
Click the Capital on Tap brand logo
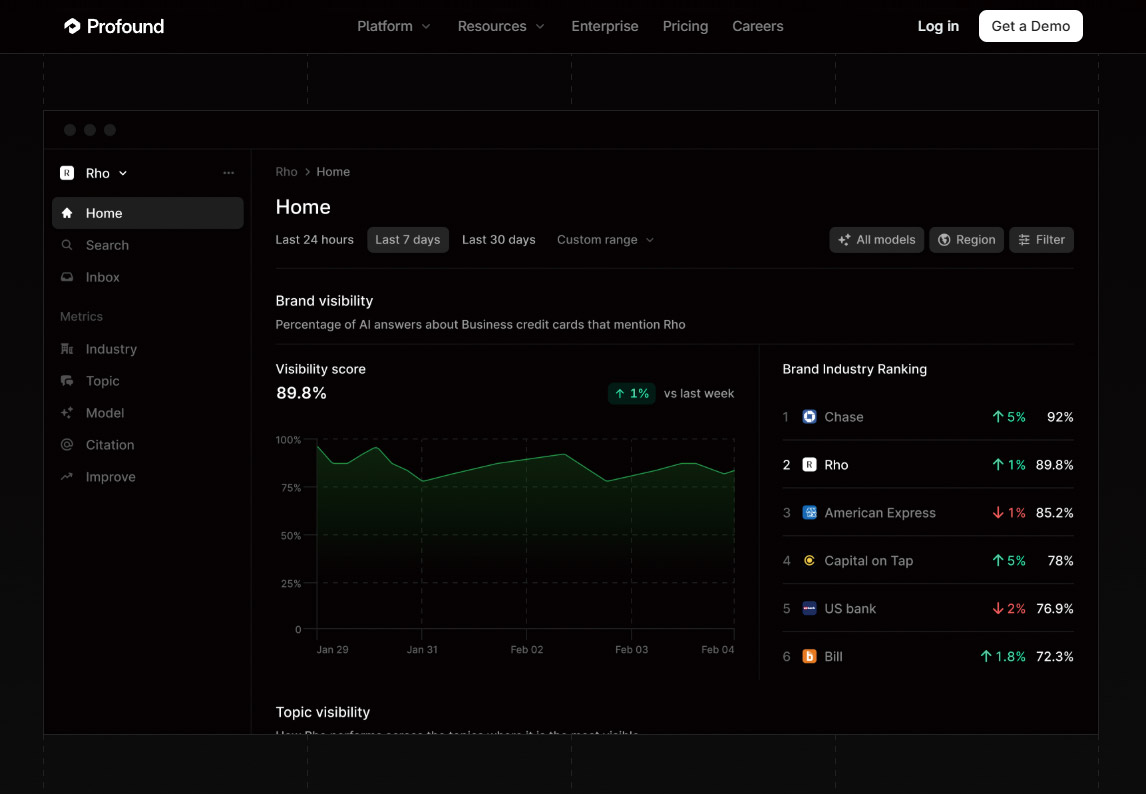(x=809, y=561)
